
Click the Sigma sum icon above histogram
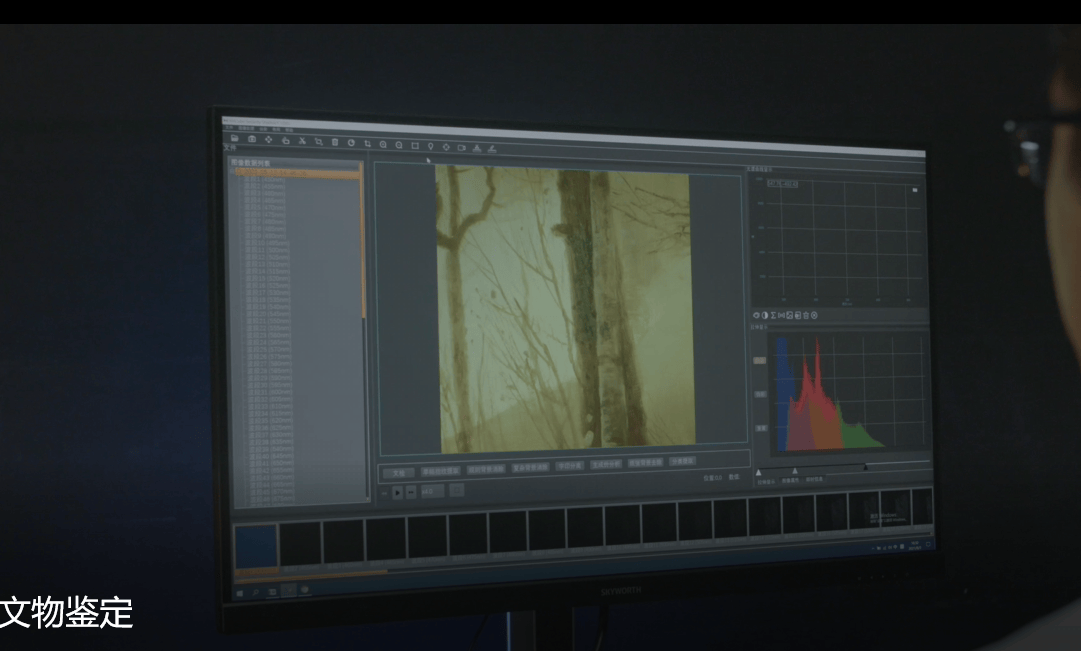pos(773,315)
